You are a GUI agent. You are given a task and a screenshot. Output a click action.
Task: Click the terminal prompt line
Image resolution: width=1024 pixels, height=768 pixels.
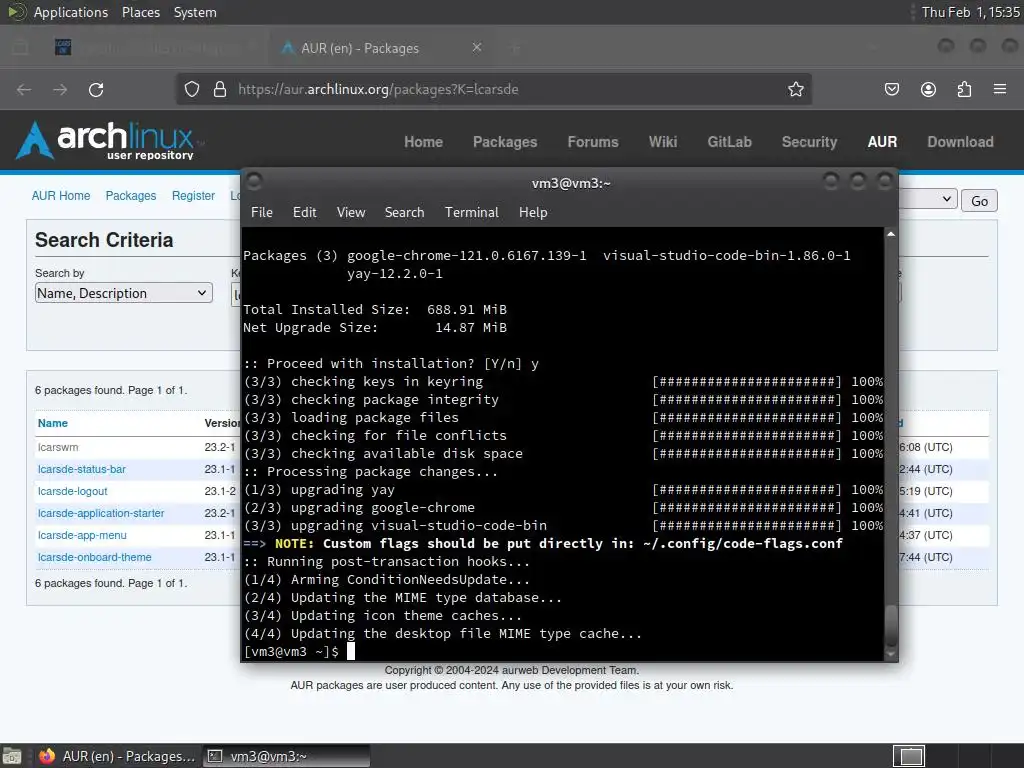tap(299, 651)
